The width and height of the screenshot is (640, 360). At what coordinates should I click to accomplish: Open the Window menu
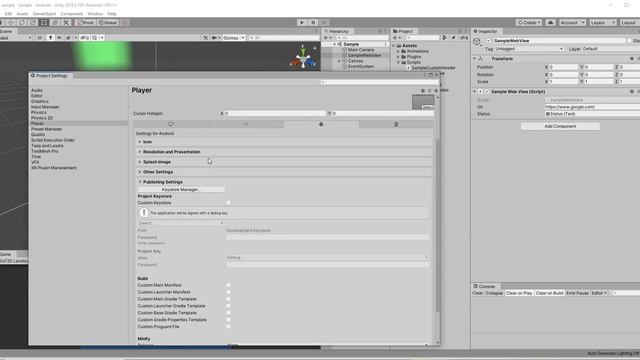point(95,14)
